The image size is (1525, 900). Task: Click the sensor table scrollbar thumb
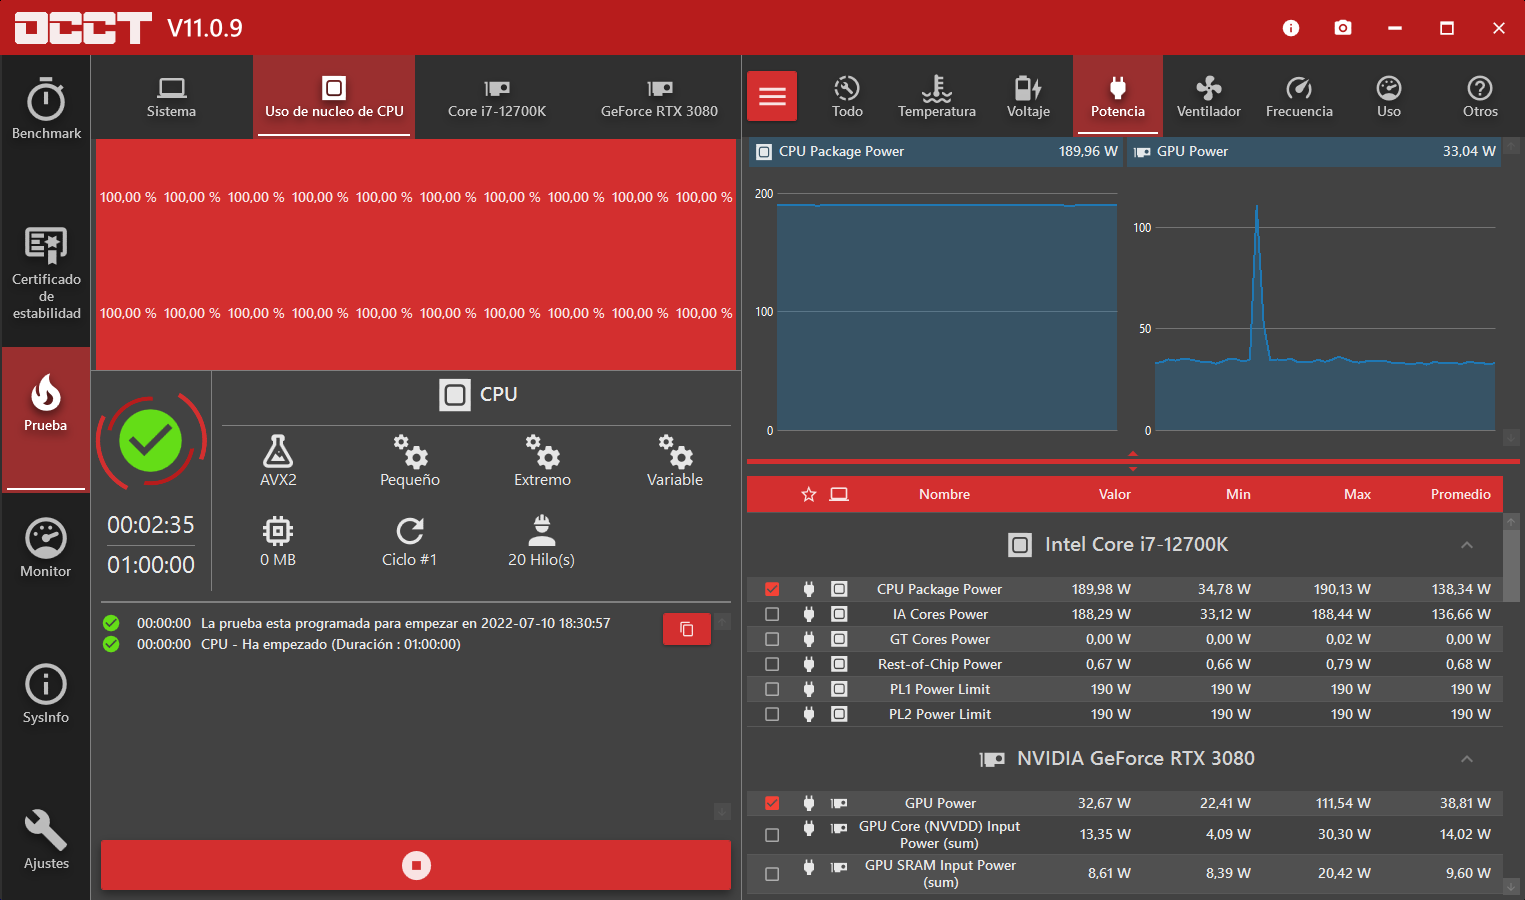(x=1511, y=565)
